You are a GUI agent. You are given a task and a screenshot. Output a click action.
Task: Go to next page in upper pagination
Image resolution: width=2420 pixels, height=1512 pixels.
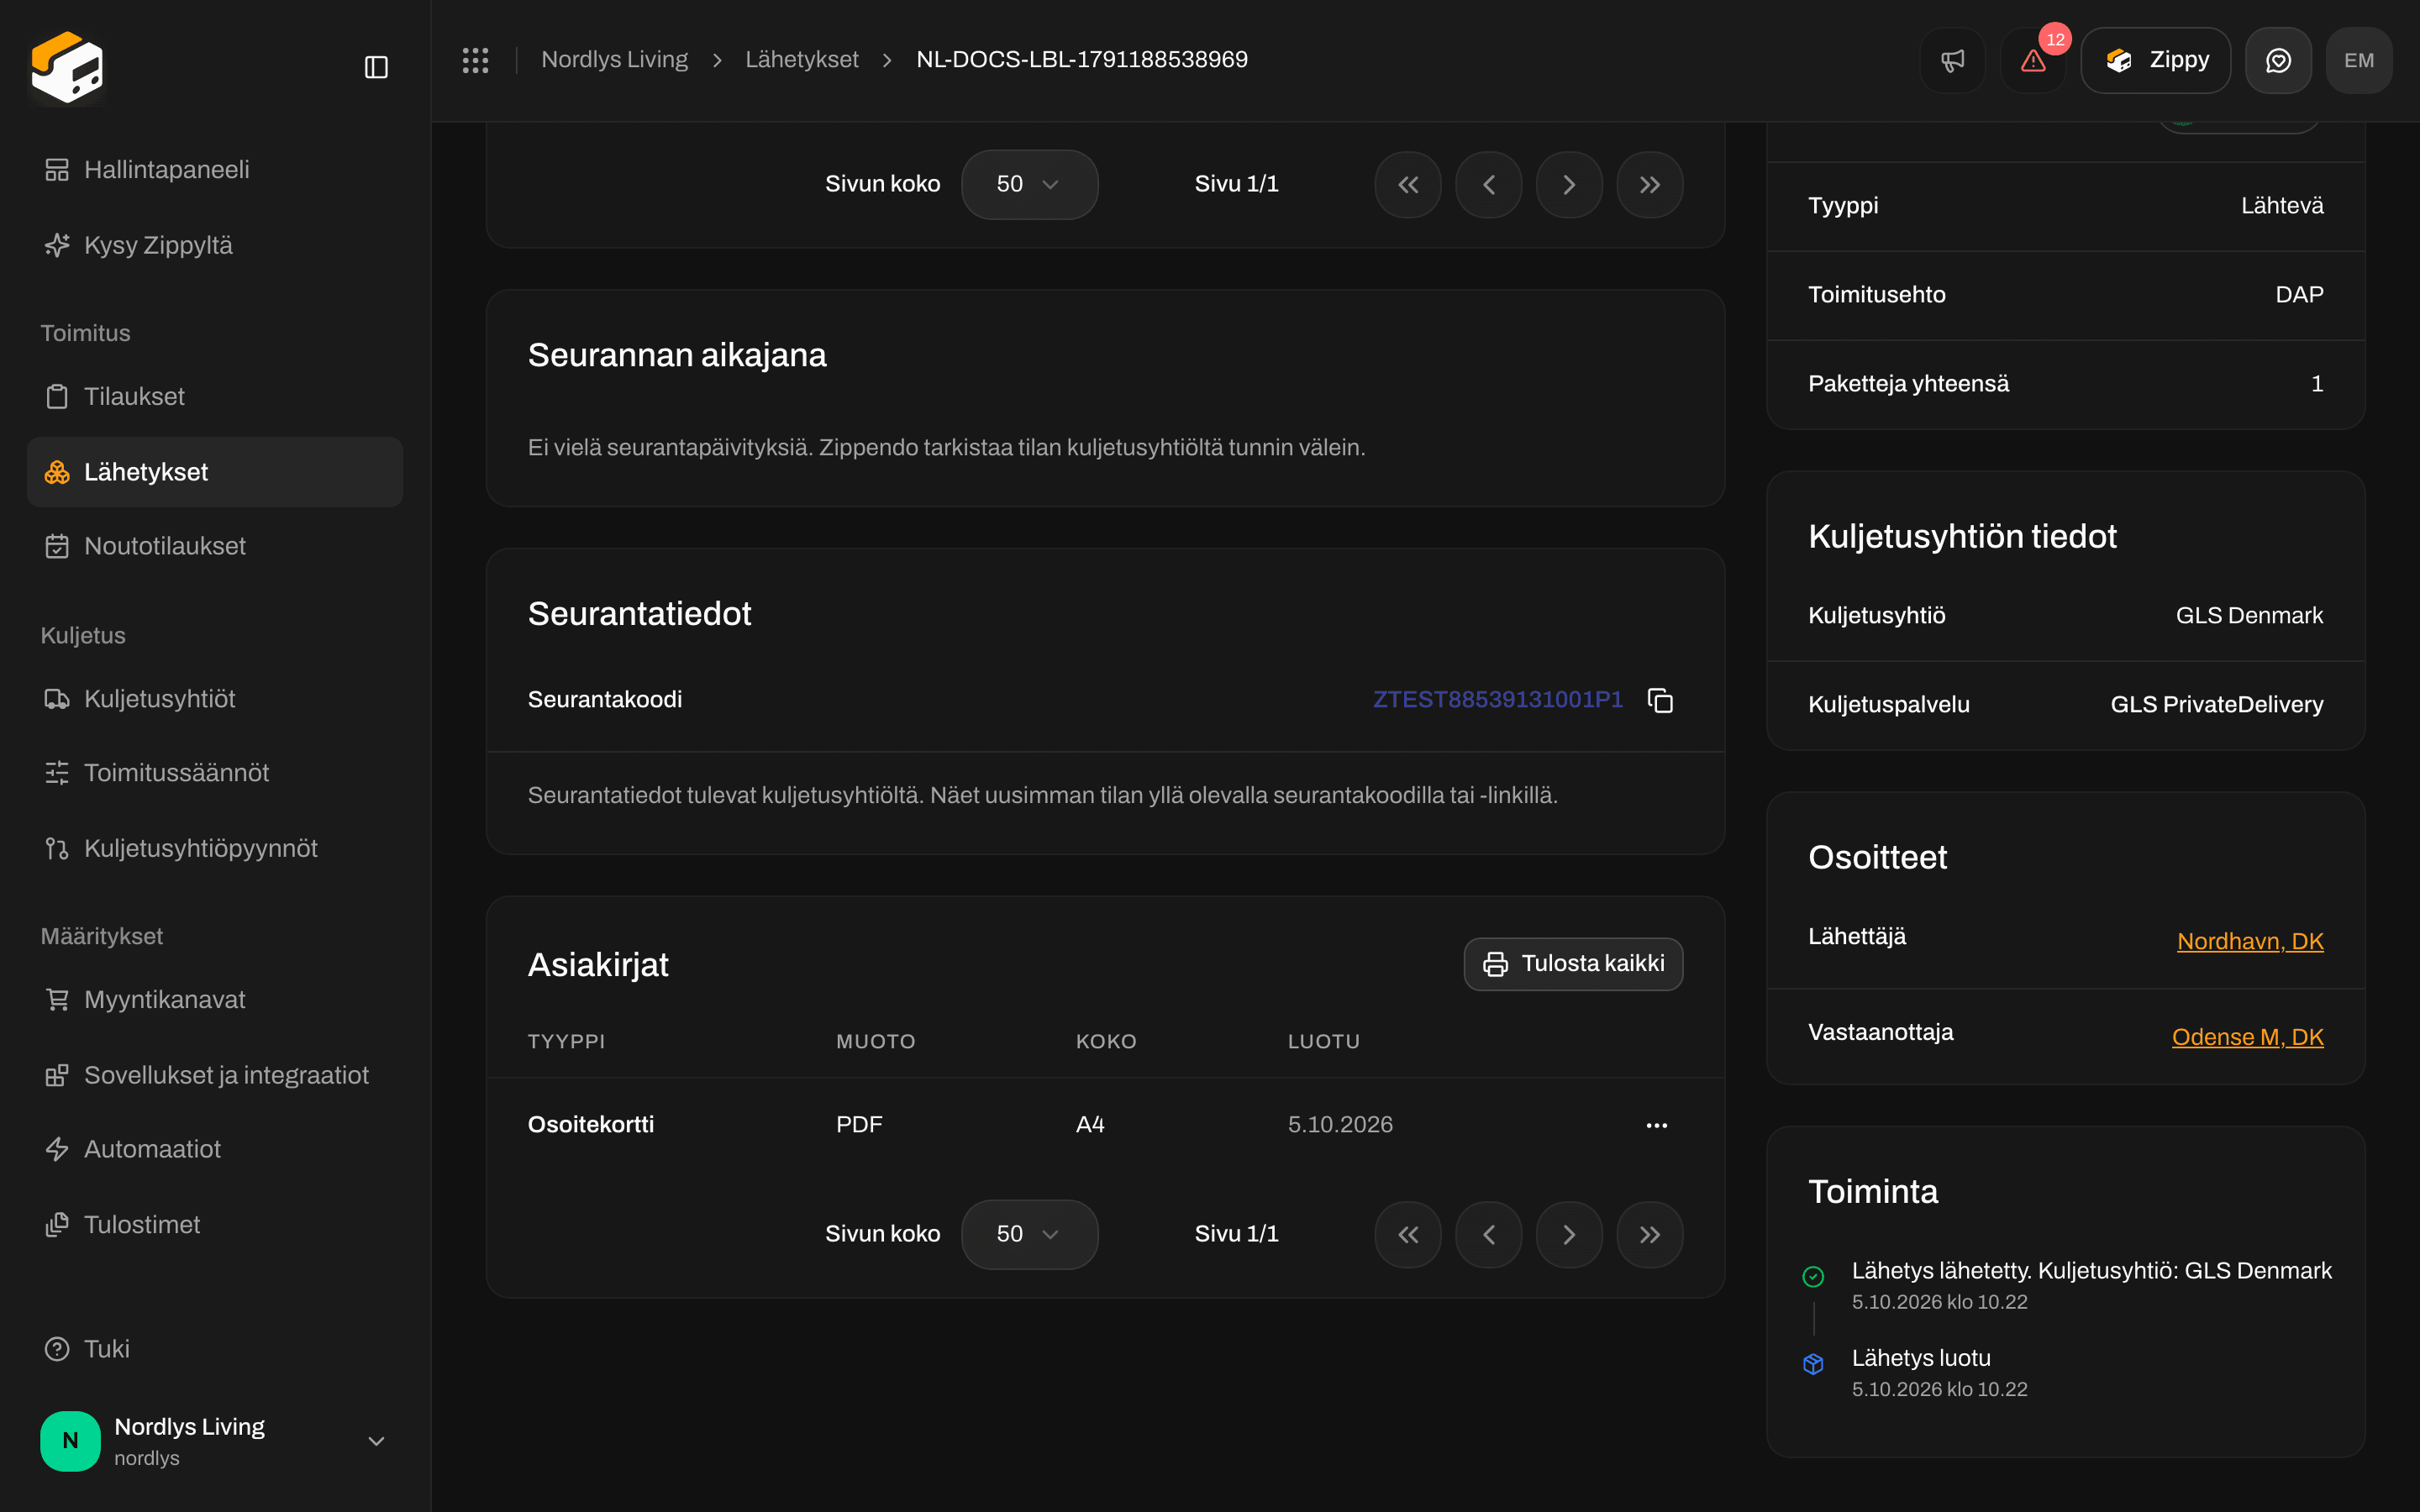click(x=1569, y=184)
